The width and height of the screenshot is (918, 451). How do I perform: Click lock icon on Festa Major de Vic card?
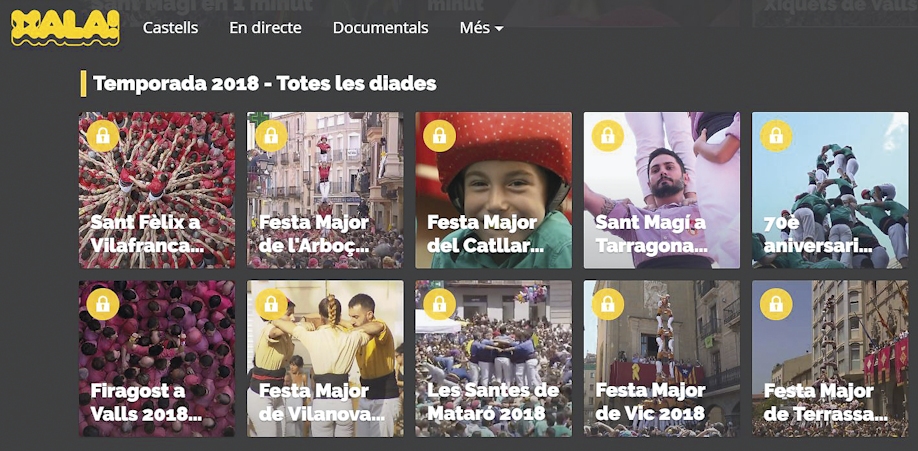[607, 304]
